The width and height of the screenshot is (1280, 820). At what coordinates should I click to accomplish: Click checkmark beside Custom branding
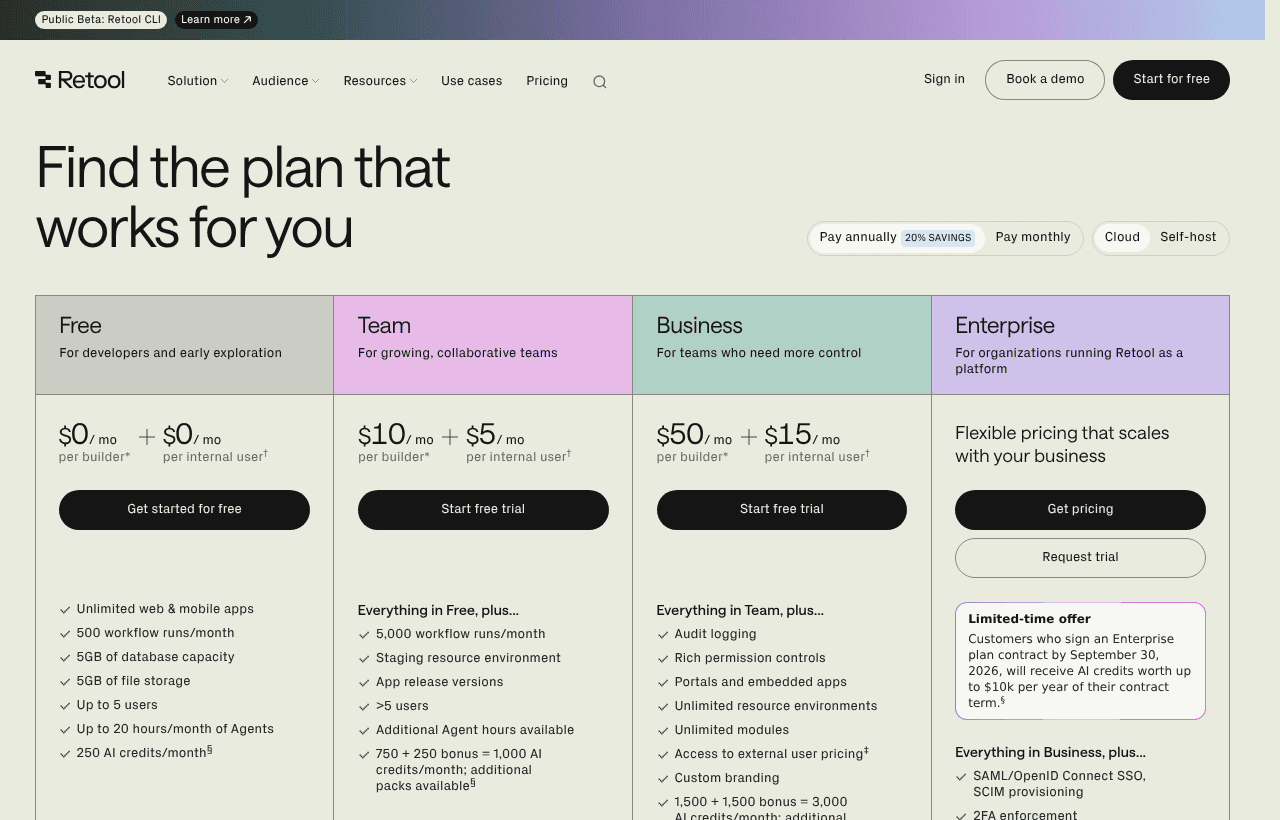point(663,779)
